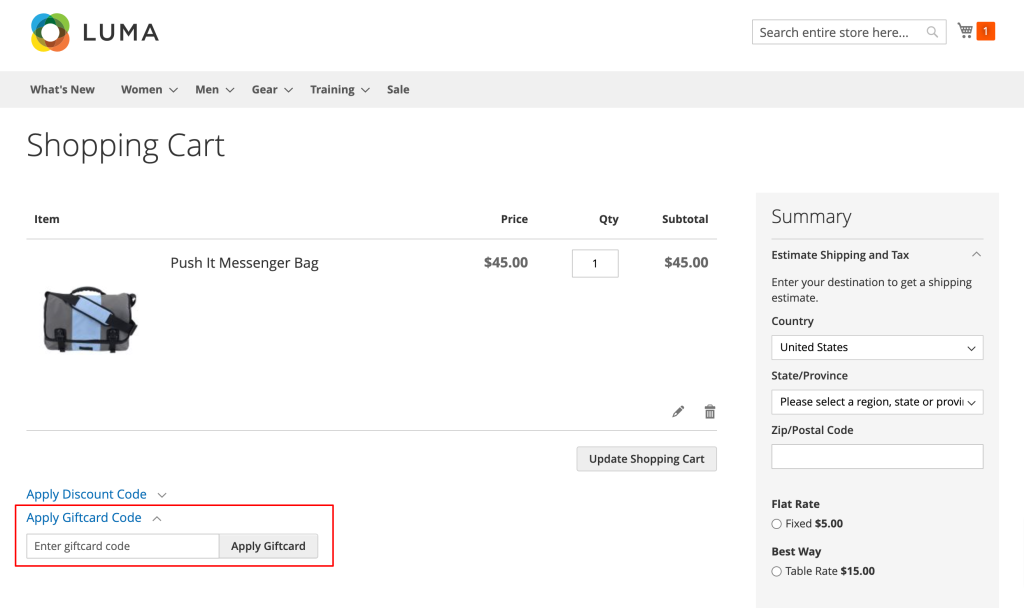Open the mini cart icon
Image resolution: width=1024 pixels, height=608 pixels.
pos(965,31)
